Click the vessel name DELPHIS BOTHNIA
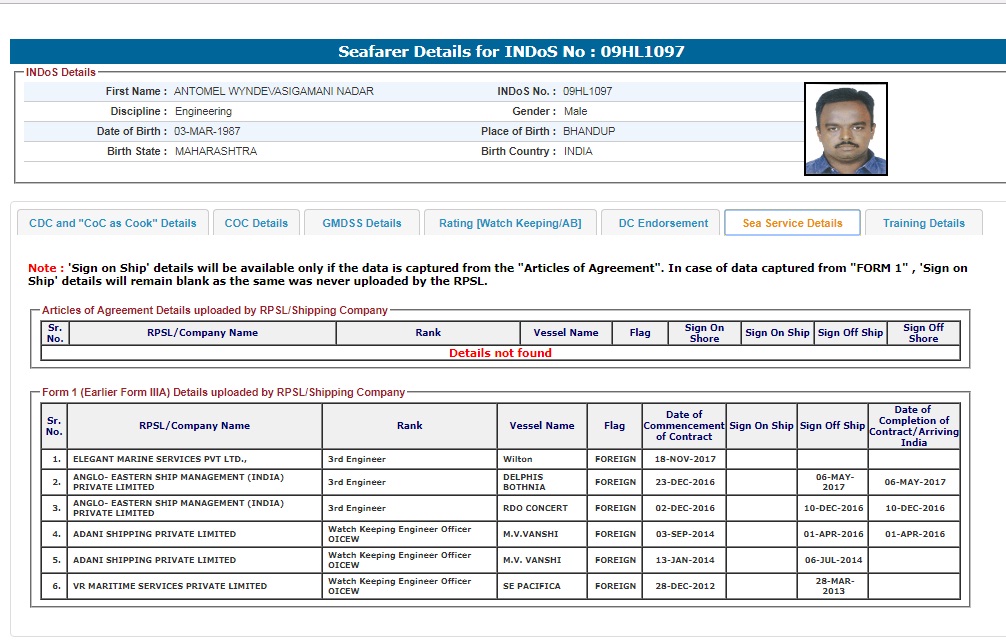The width and height of the screenshot is (1006, 640). (524, 482)
